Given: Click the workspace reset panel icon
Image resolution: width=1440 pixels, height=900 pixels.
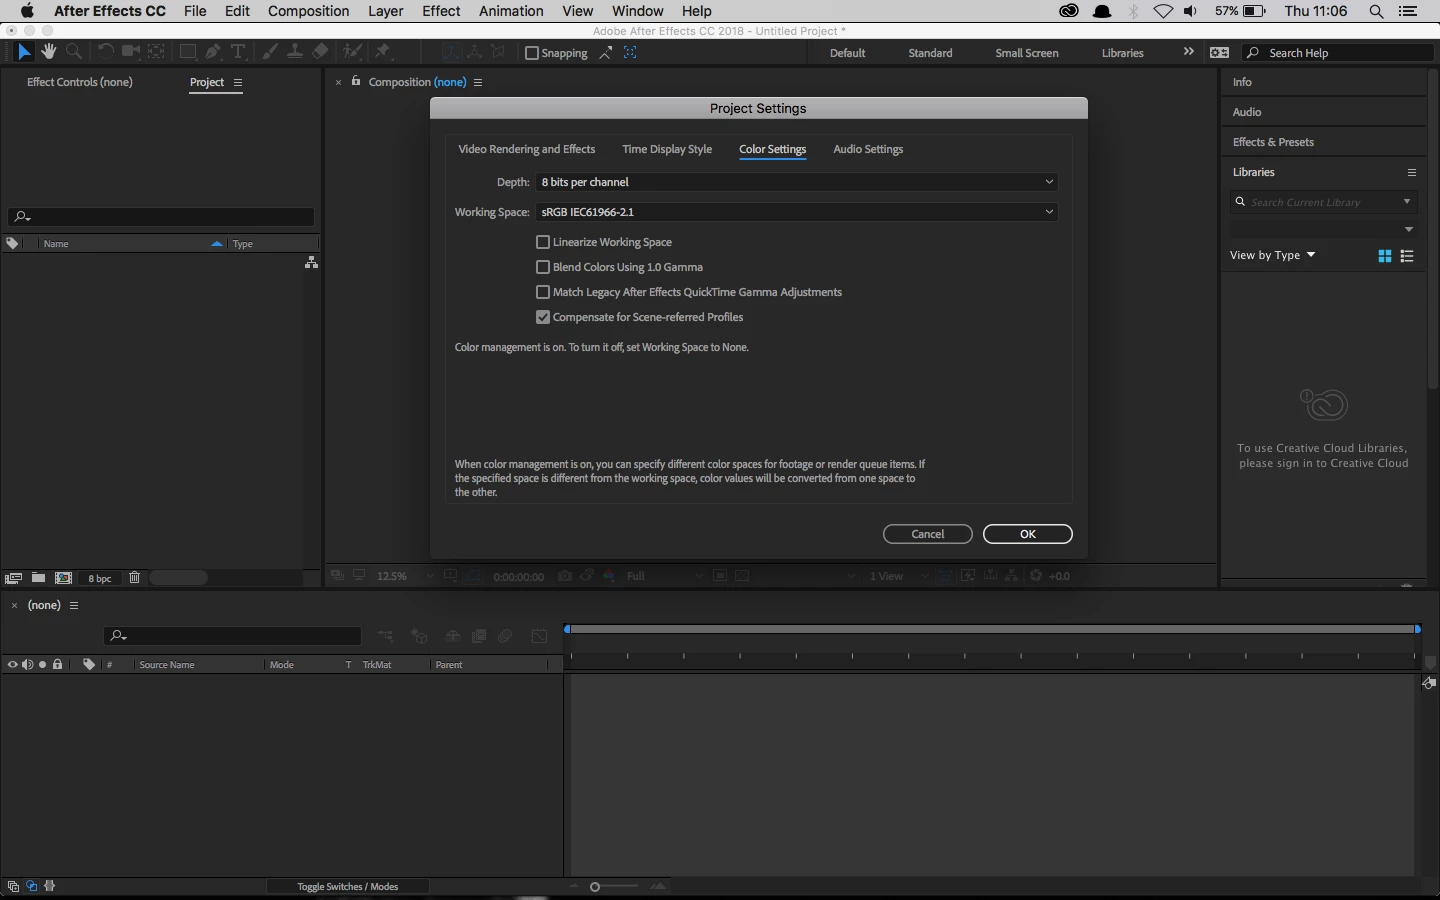Looking at the screenshot, I should [1220, 52].
